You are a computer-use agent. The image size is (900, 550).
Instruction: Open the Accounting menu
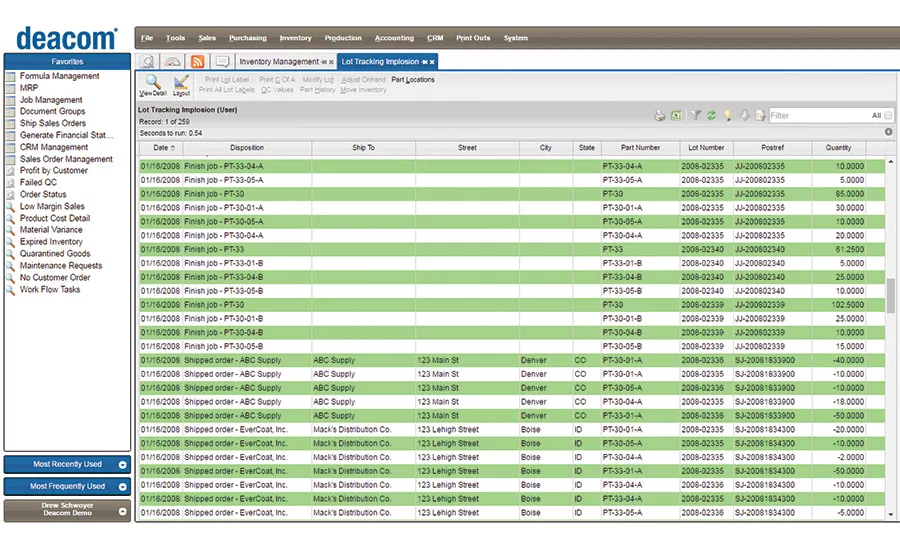(x=394, y=38)
